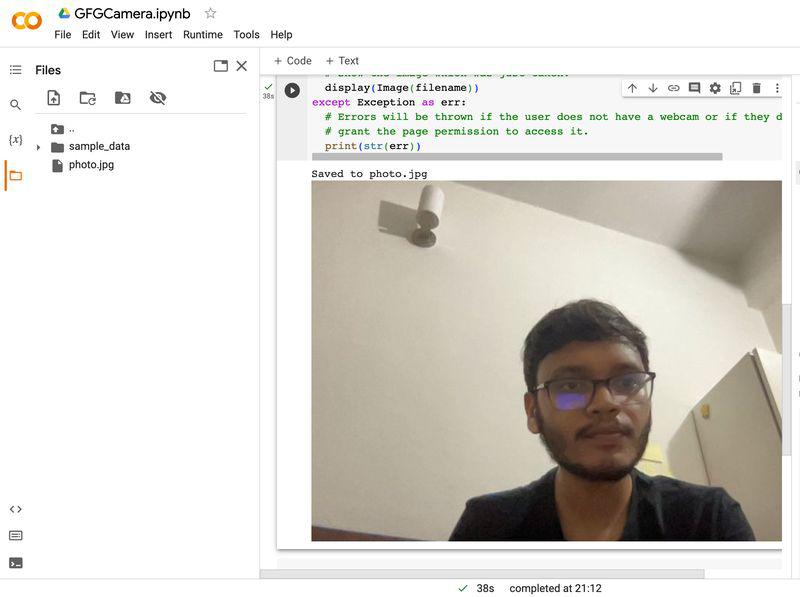Click the cell execution checkmark indicator
The width and height of the screenshot is (800, 597).
coord(268,87)
